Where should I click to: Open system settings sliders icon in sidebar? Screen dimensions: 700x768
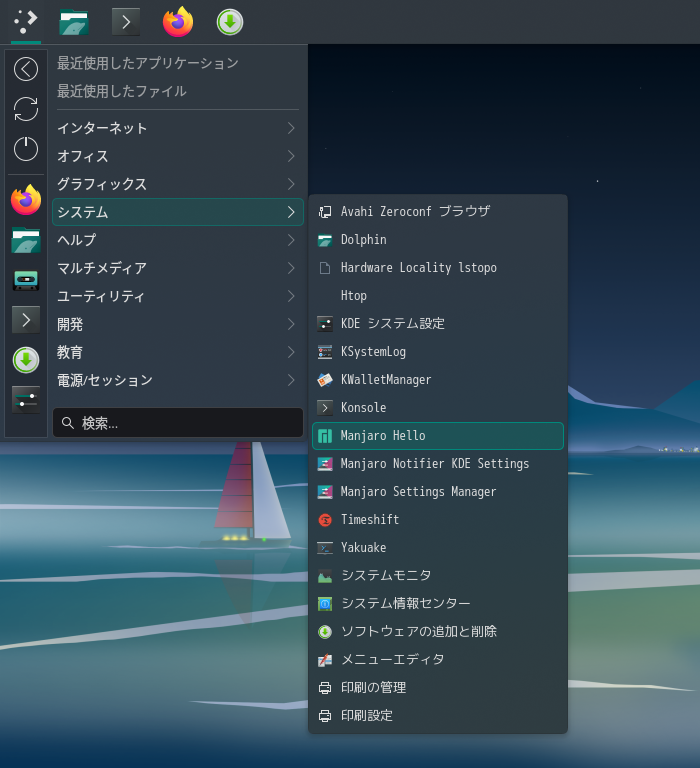tap(26, 400)
